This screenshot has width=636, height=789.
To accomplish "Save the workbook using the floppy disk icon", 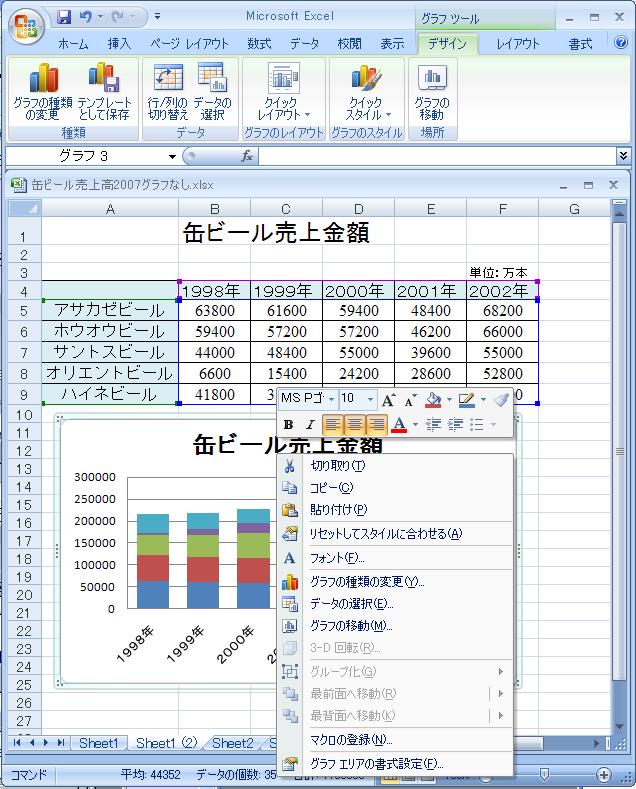I will (x=64, y=17).
